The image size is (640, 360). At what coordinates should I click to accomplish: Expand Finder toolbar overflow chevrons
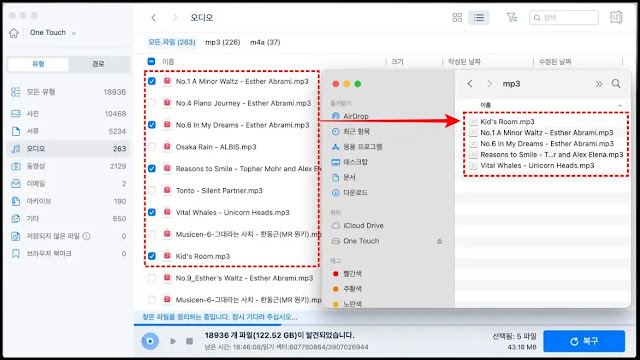pyautogui.click(x=599, y=84)
